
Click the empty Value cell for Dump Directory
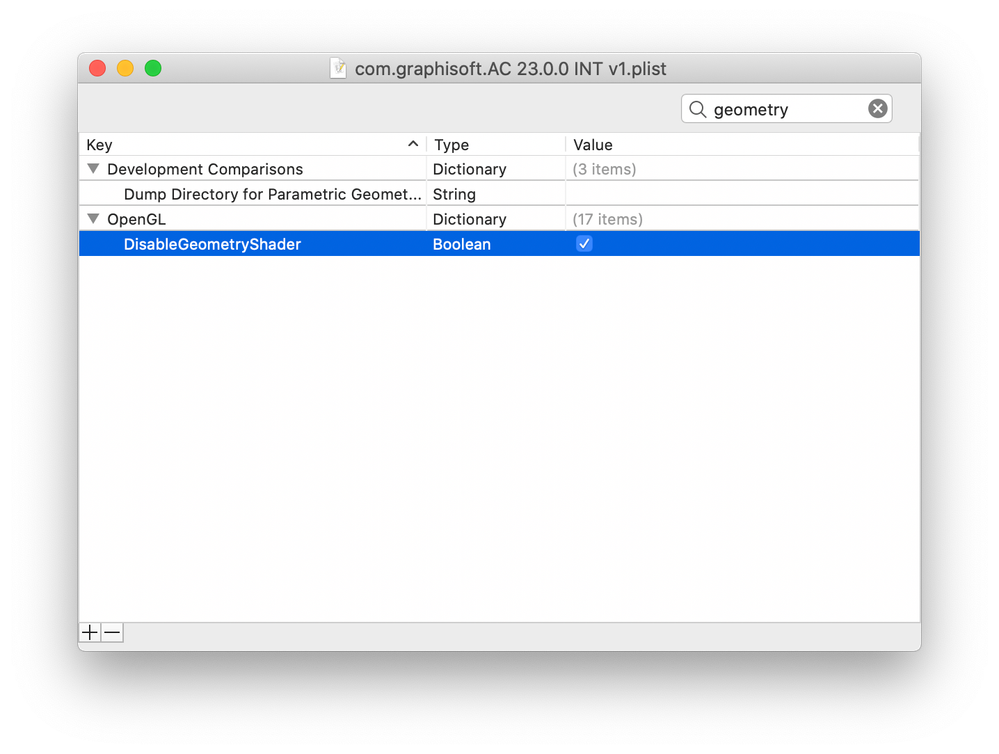point(740,194)
